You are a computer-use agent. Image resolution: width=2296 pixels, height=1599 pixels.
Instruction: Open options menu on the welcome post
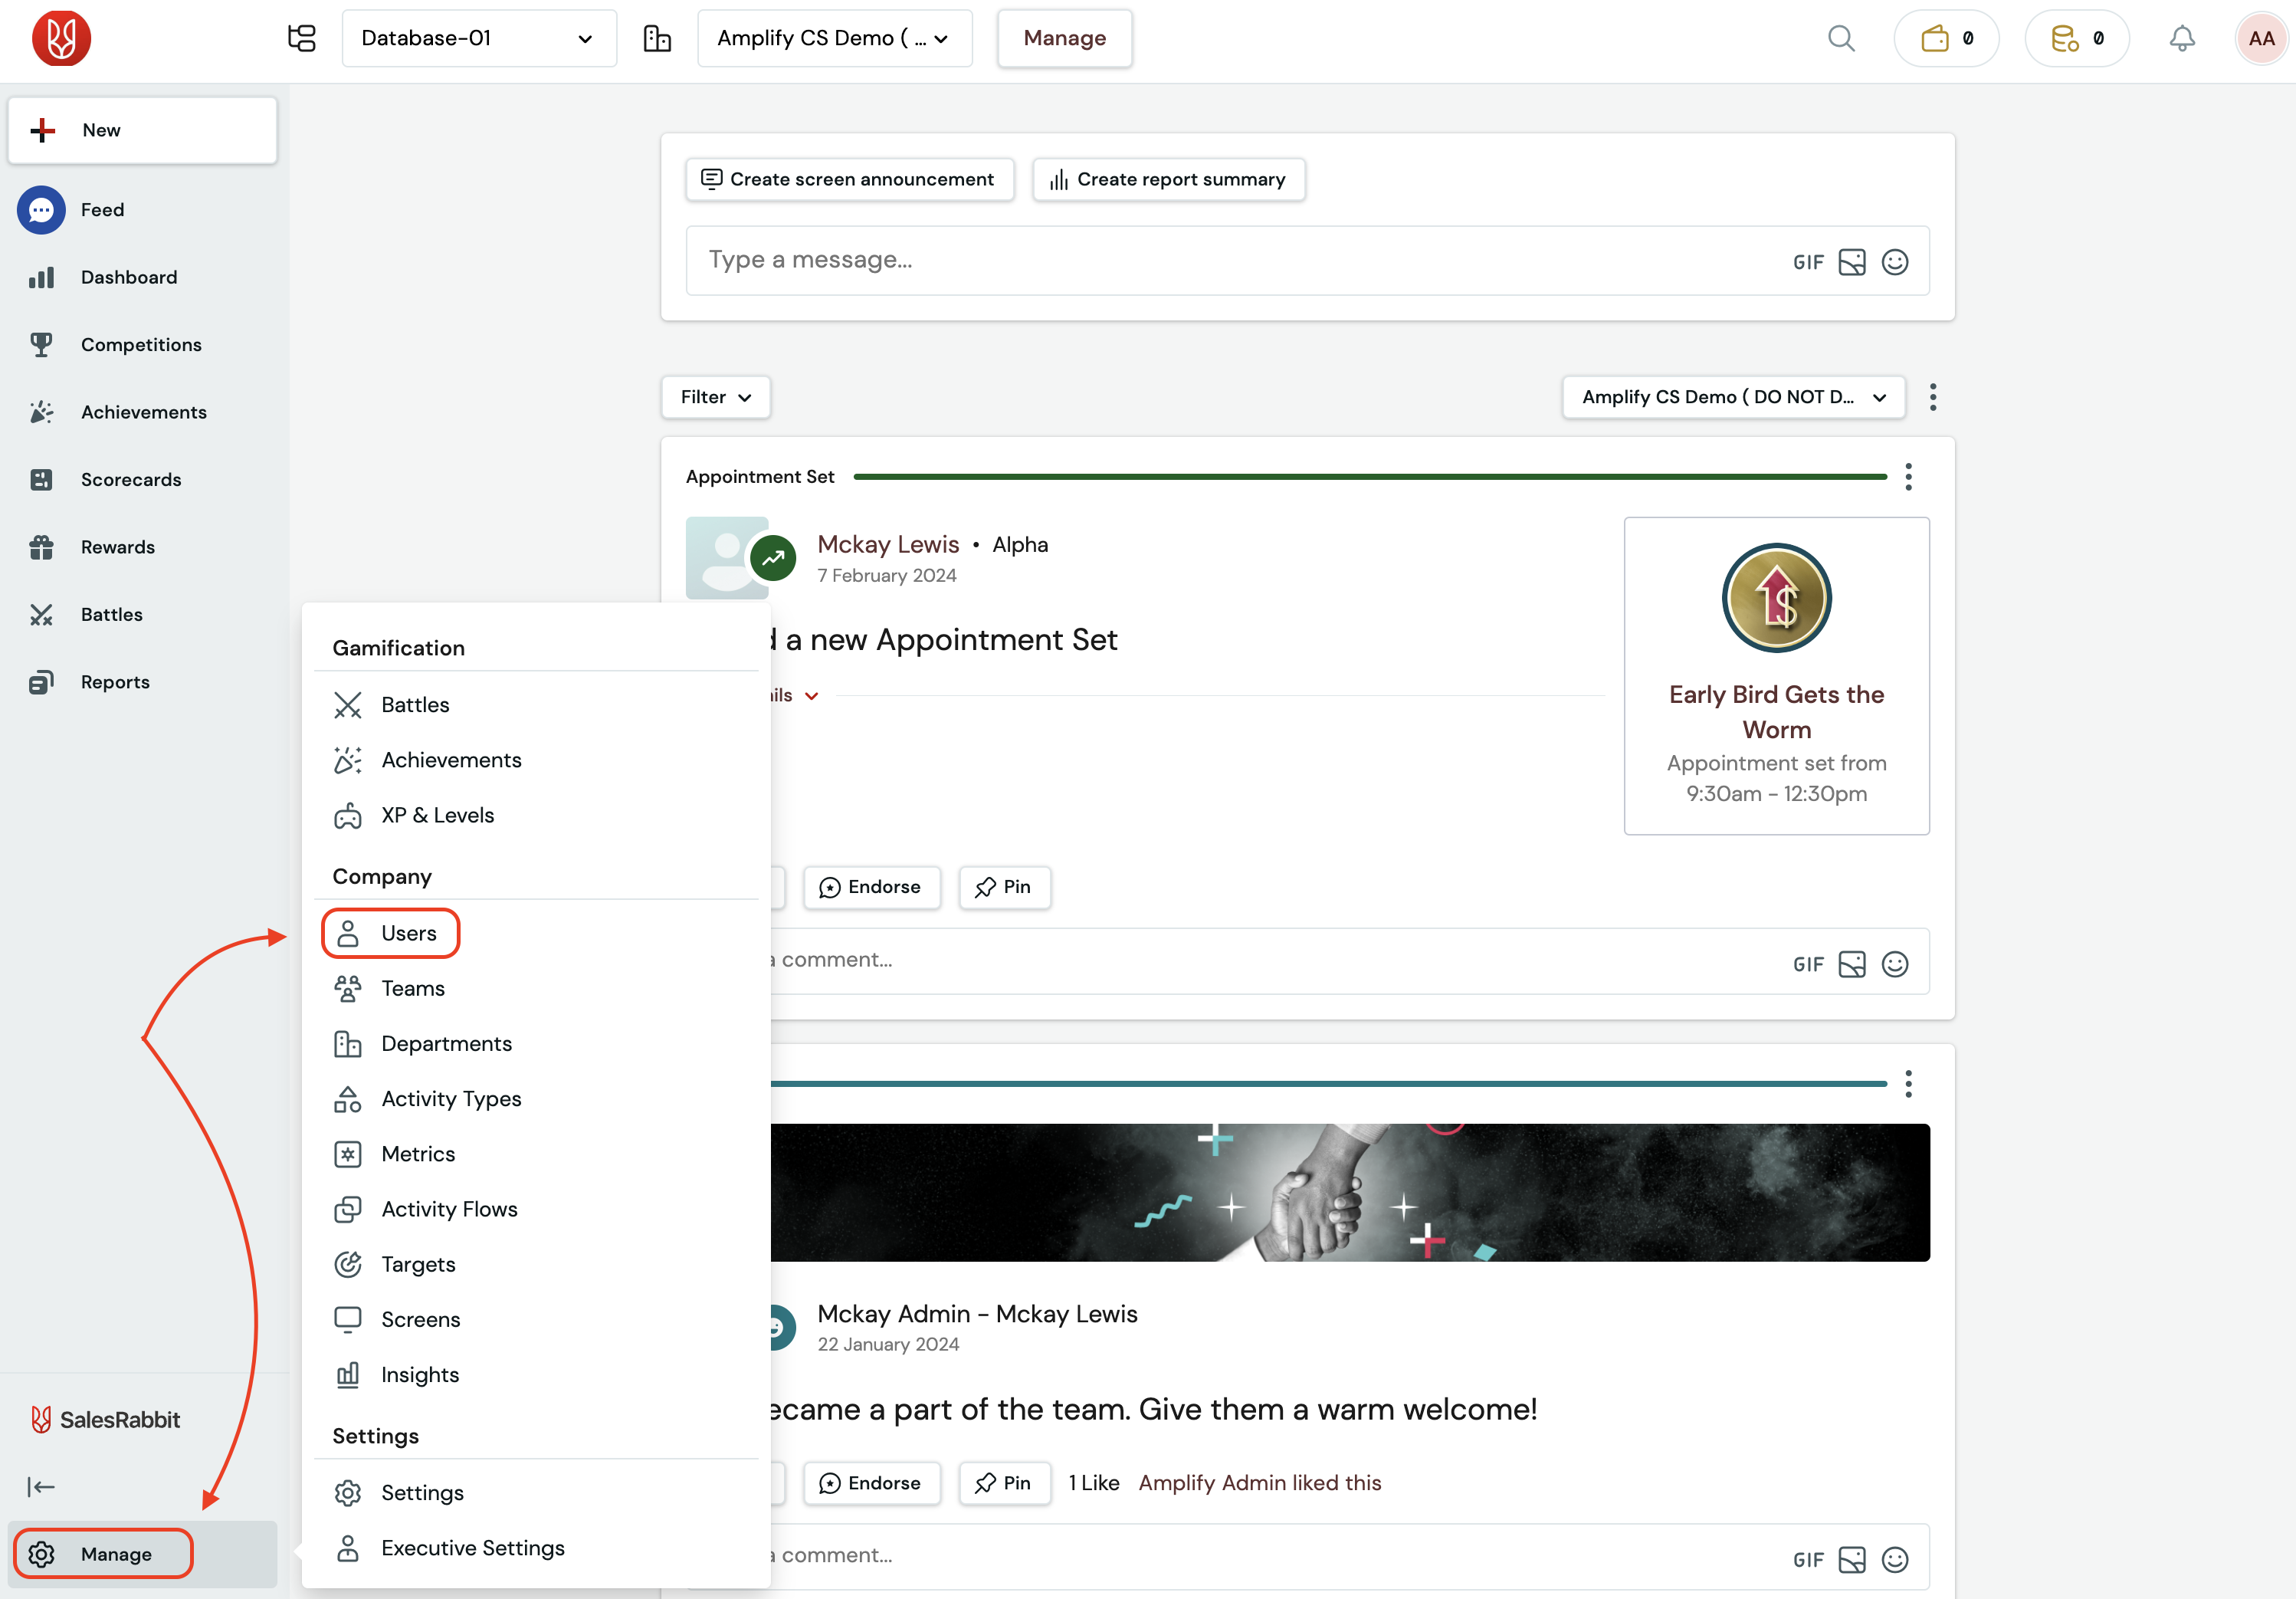click(1909, 1084)
